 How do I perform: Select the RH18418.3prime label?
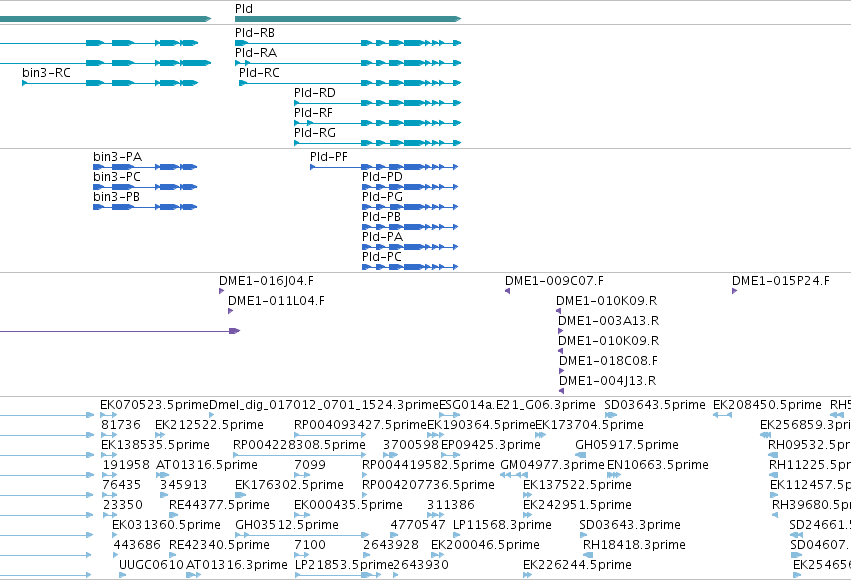pos(634,546)
